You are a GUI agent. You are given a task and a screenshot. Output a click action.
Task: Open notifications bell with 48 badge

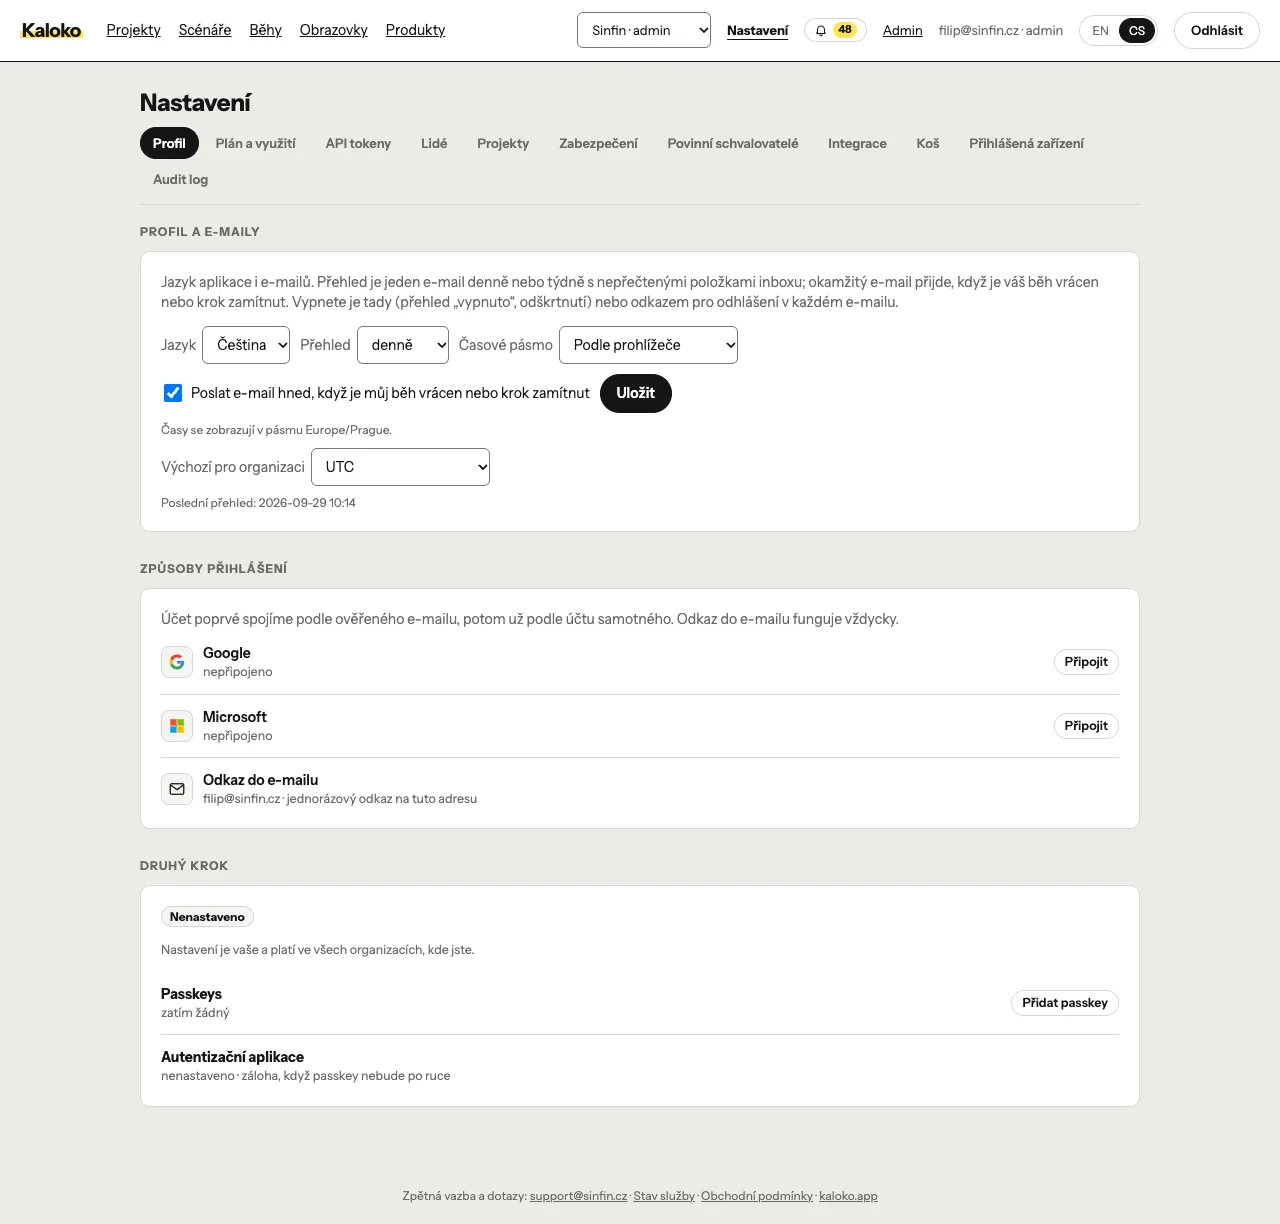[835, 30]
